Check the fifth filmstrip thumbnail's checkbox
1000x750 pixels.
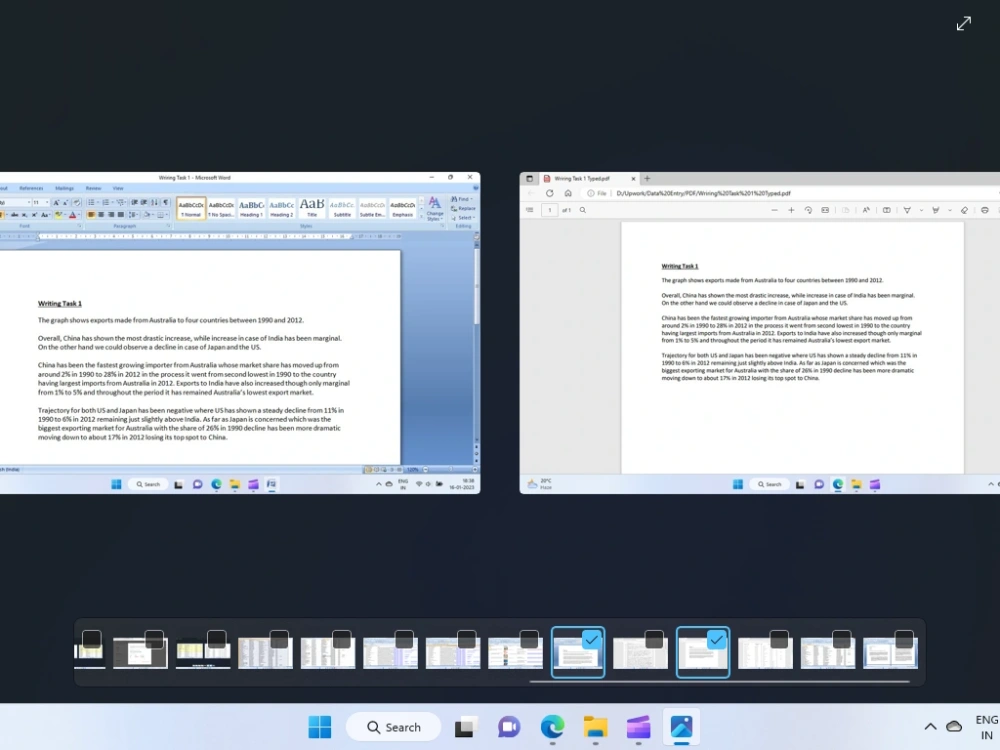341,640
